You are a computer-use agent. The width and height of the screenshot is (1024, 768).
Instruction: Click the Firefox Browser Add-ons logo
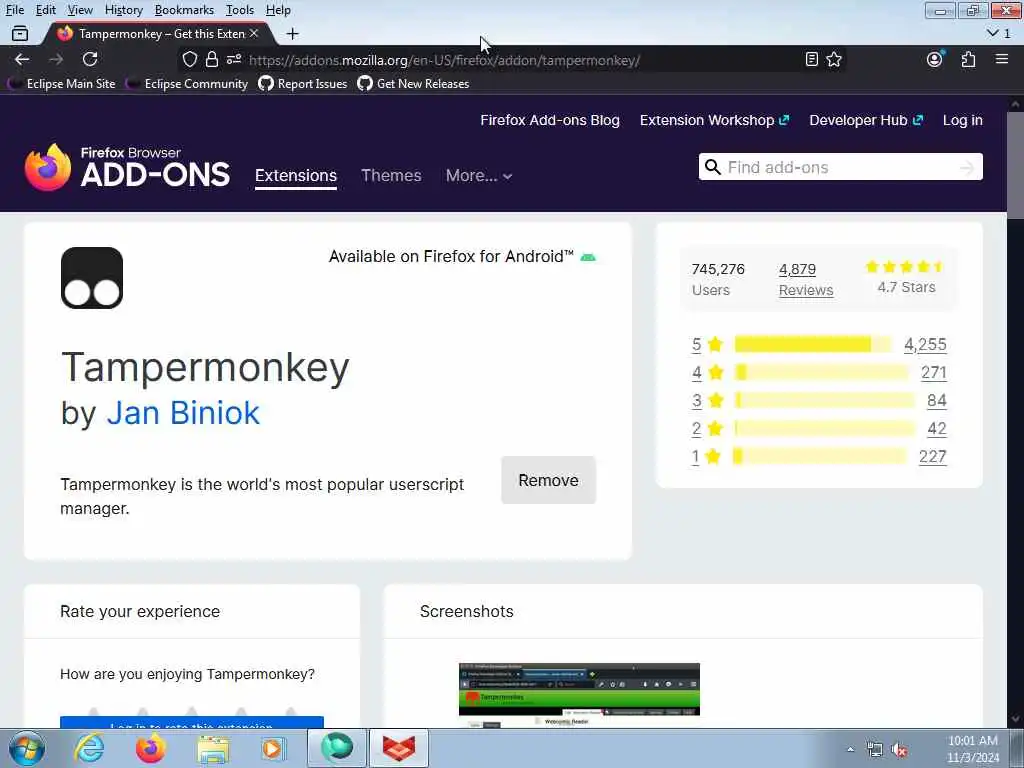tap(127, 168)
